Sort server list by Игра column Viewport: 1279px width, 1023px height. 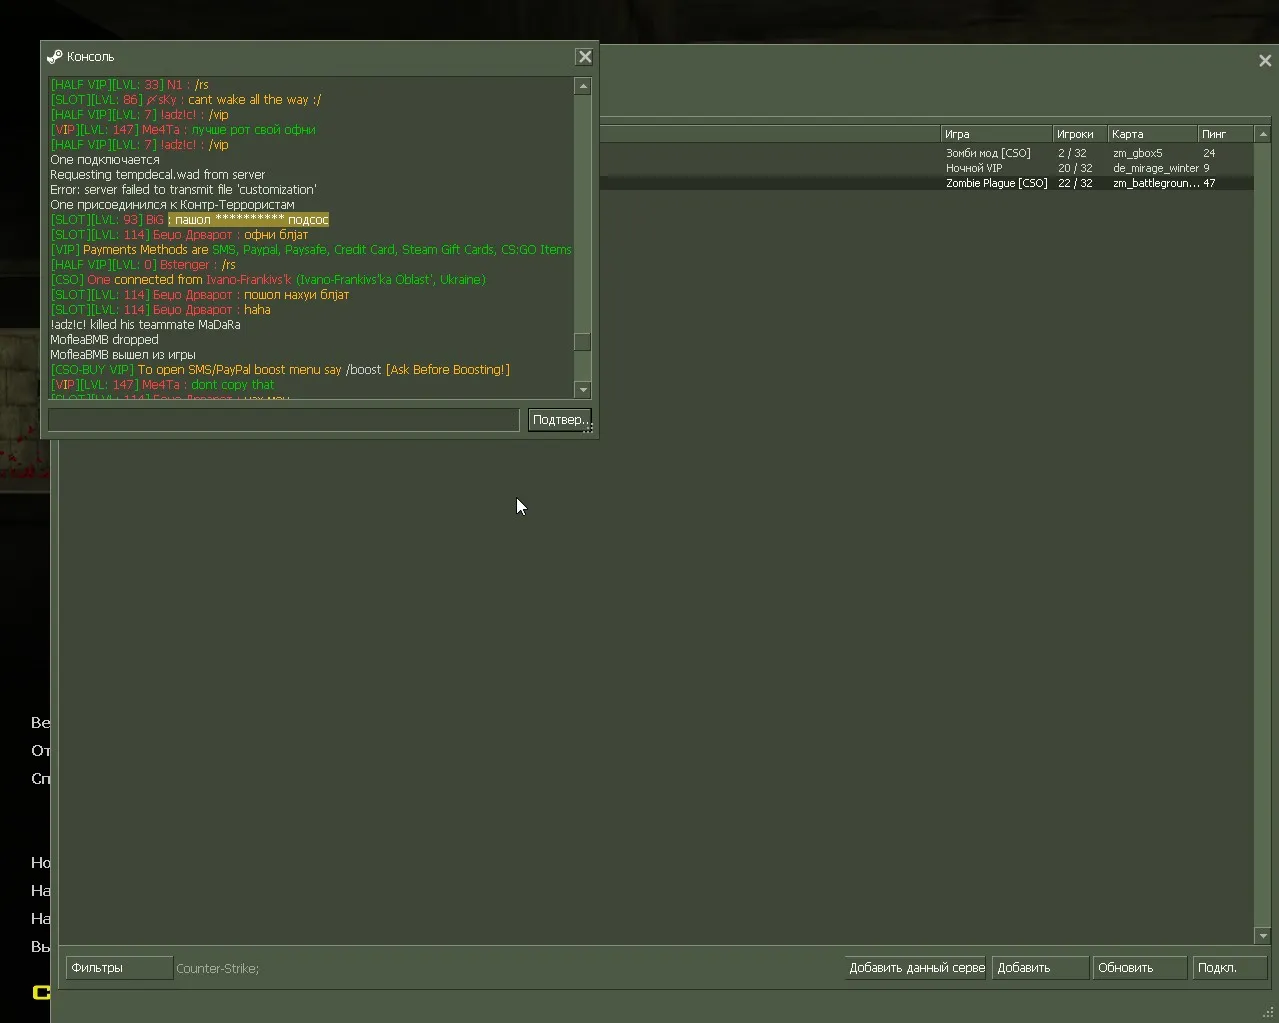(996, 134)
